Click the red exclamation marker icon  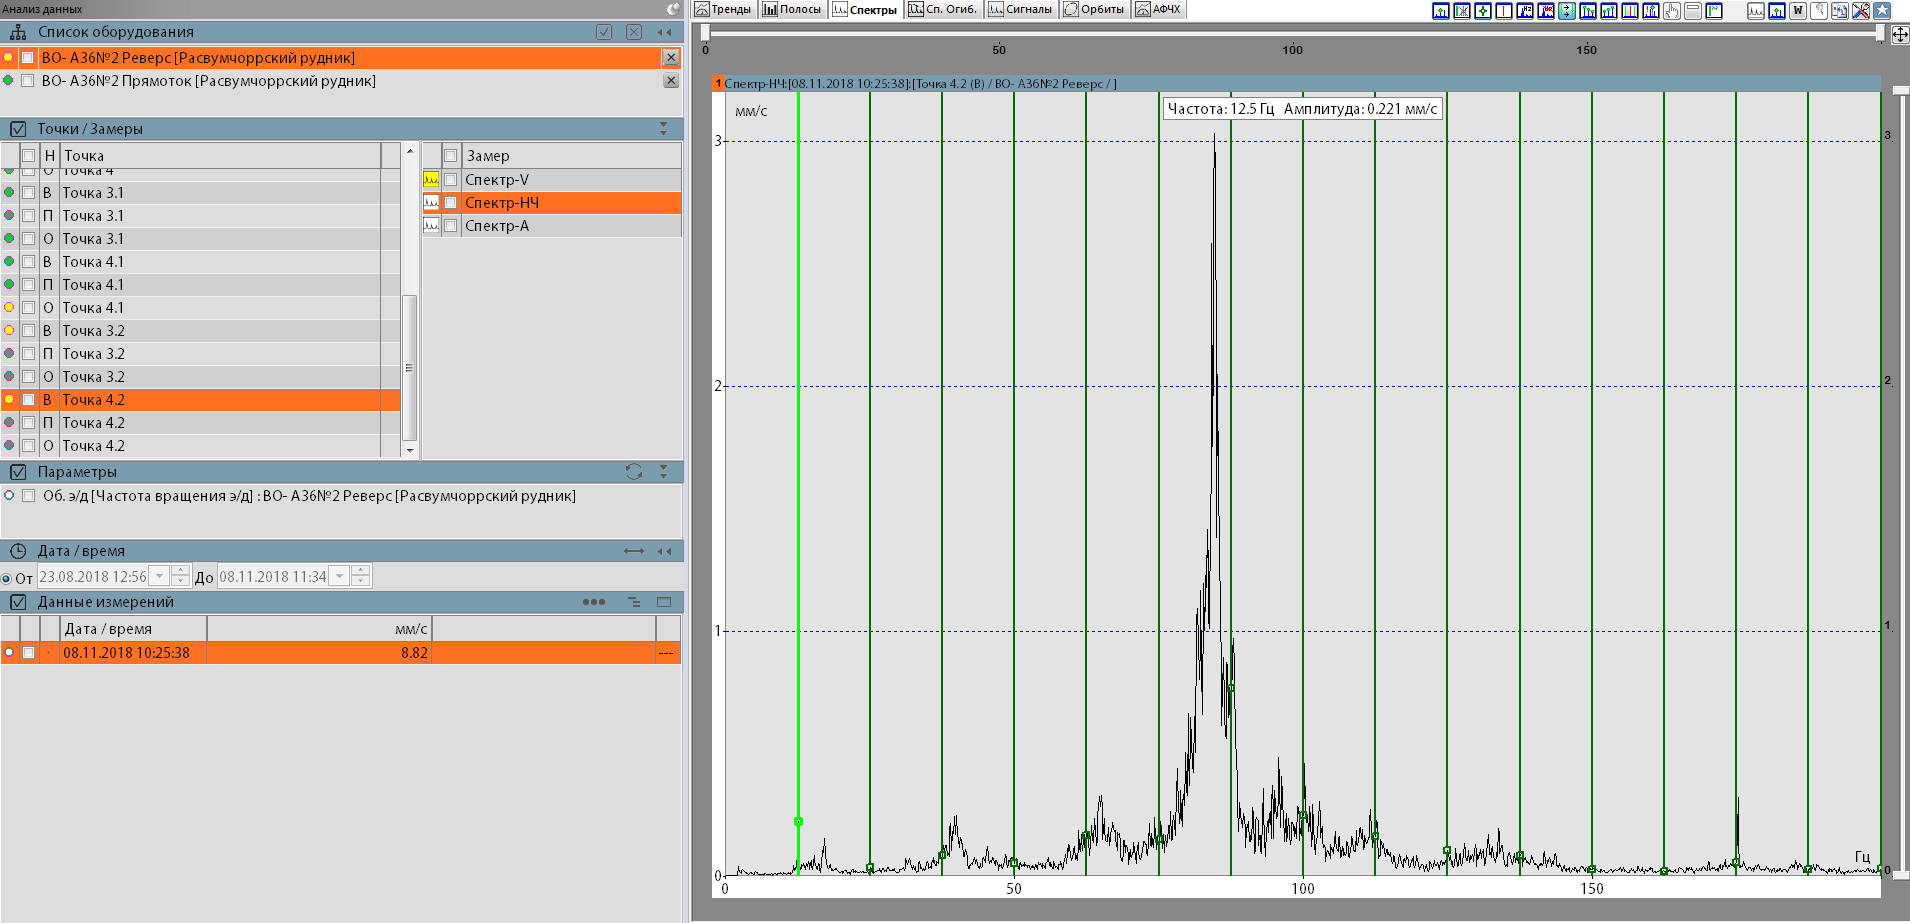pyautogui.click(x=1651, y=11)
